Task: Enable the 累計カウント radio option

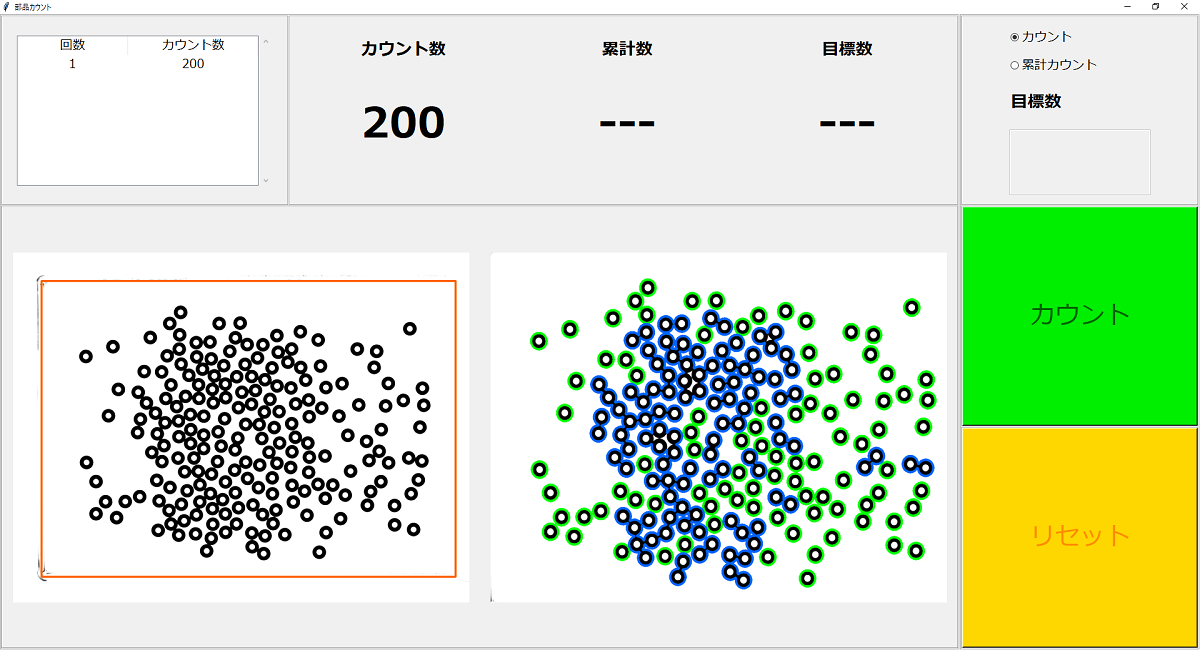Action: [x=1015, y=65]
